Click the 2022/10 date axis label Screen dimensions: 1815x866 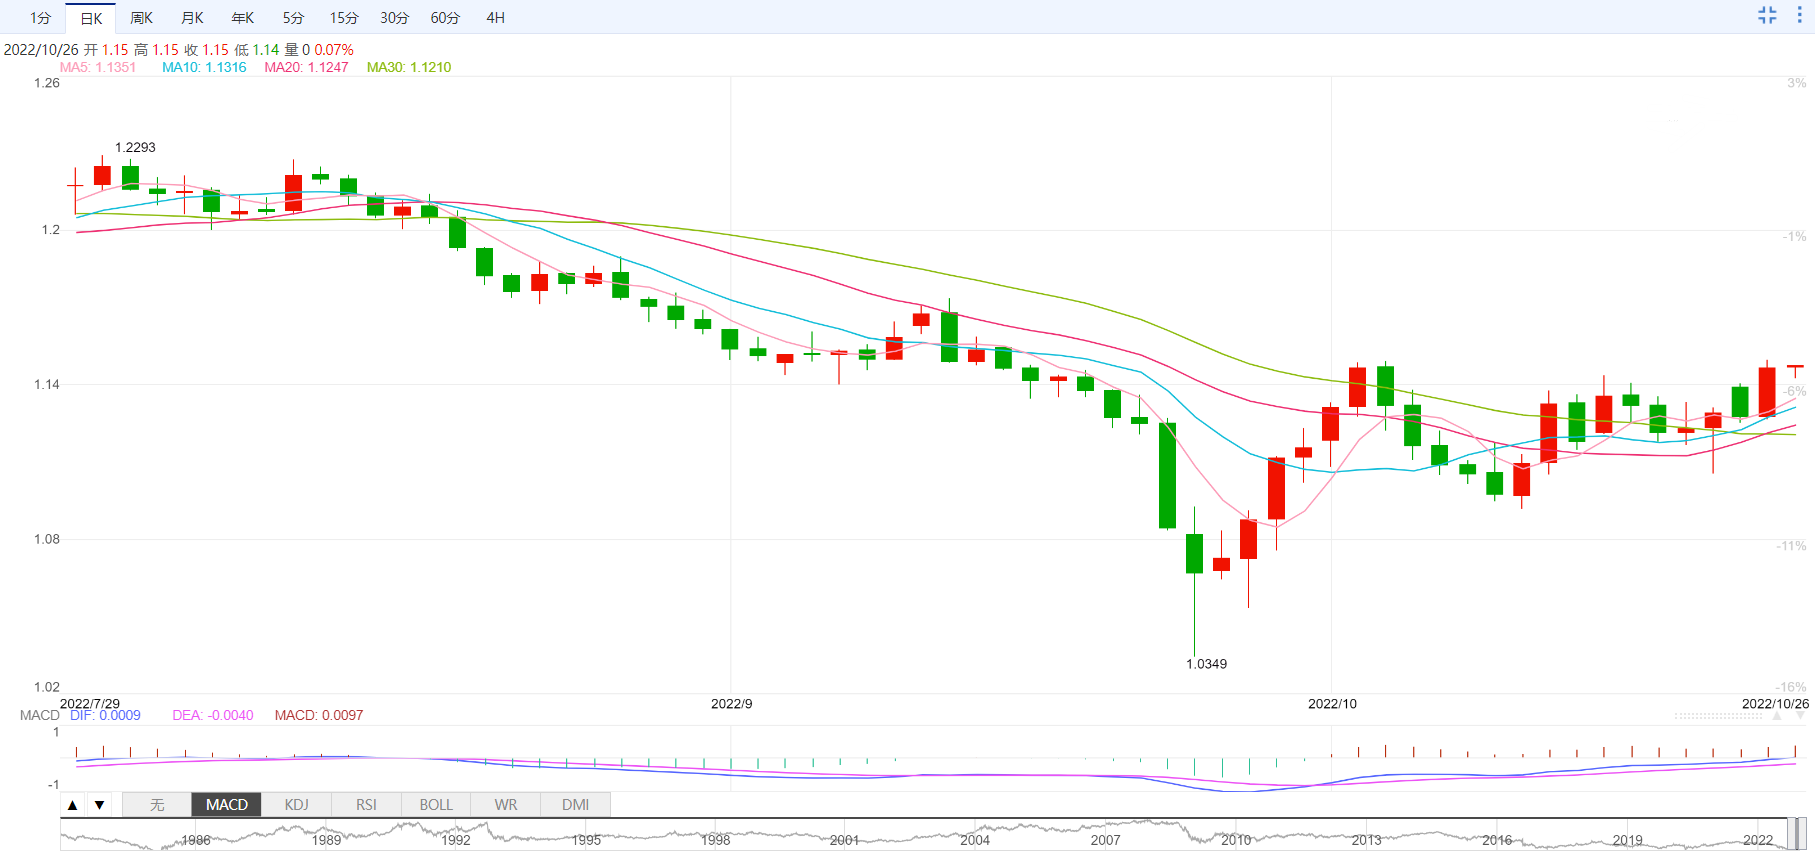click(1332, 704)
